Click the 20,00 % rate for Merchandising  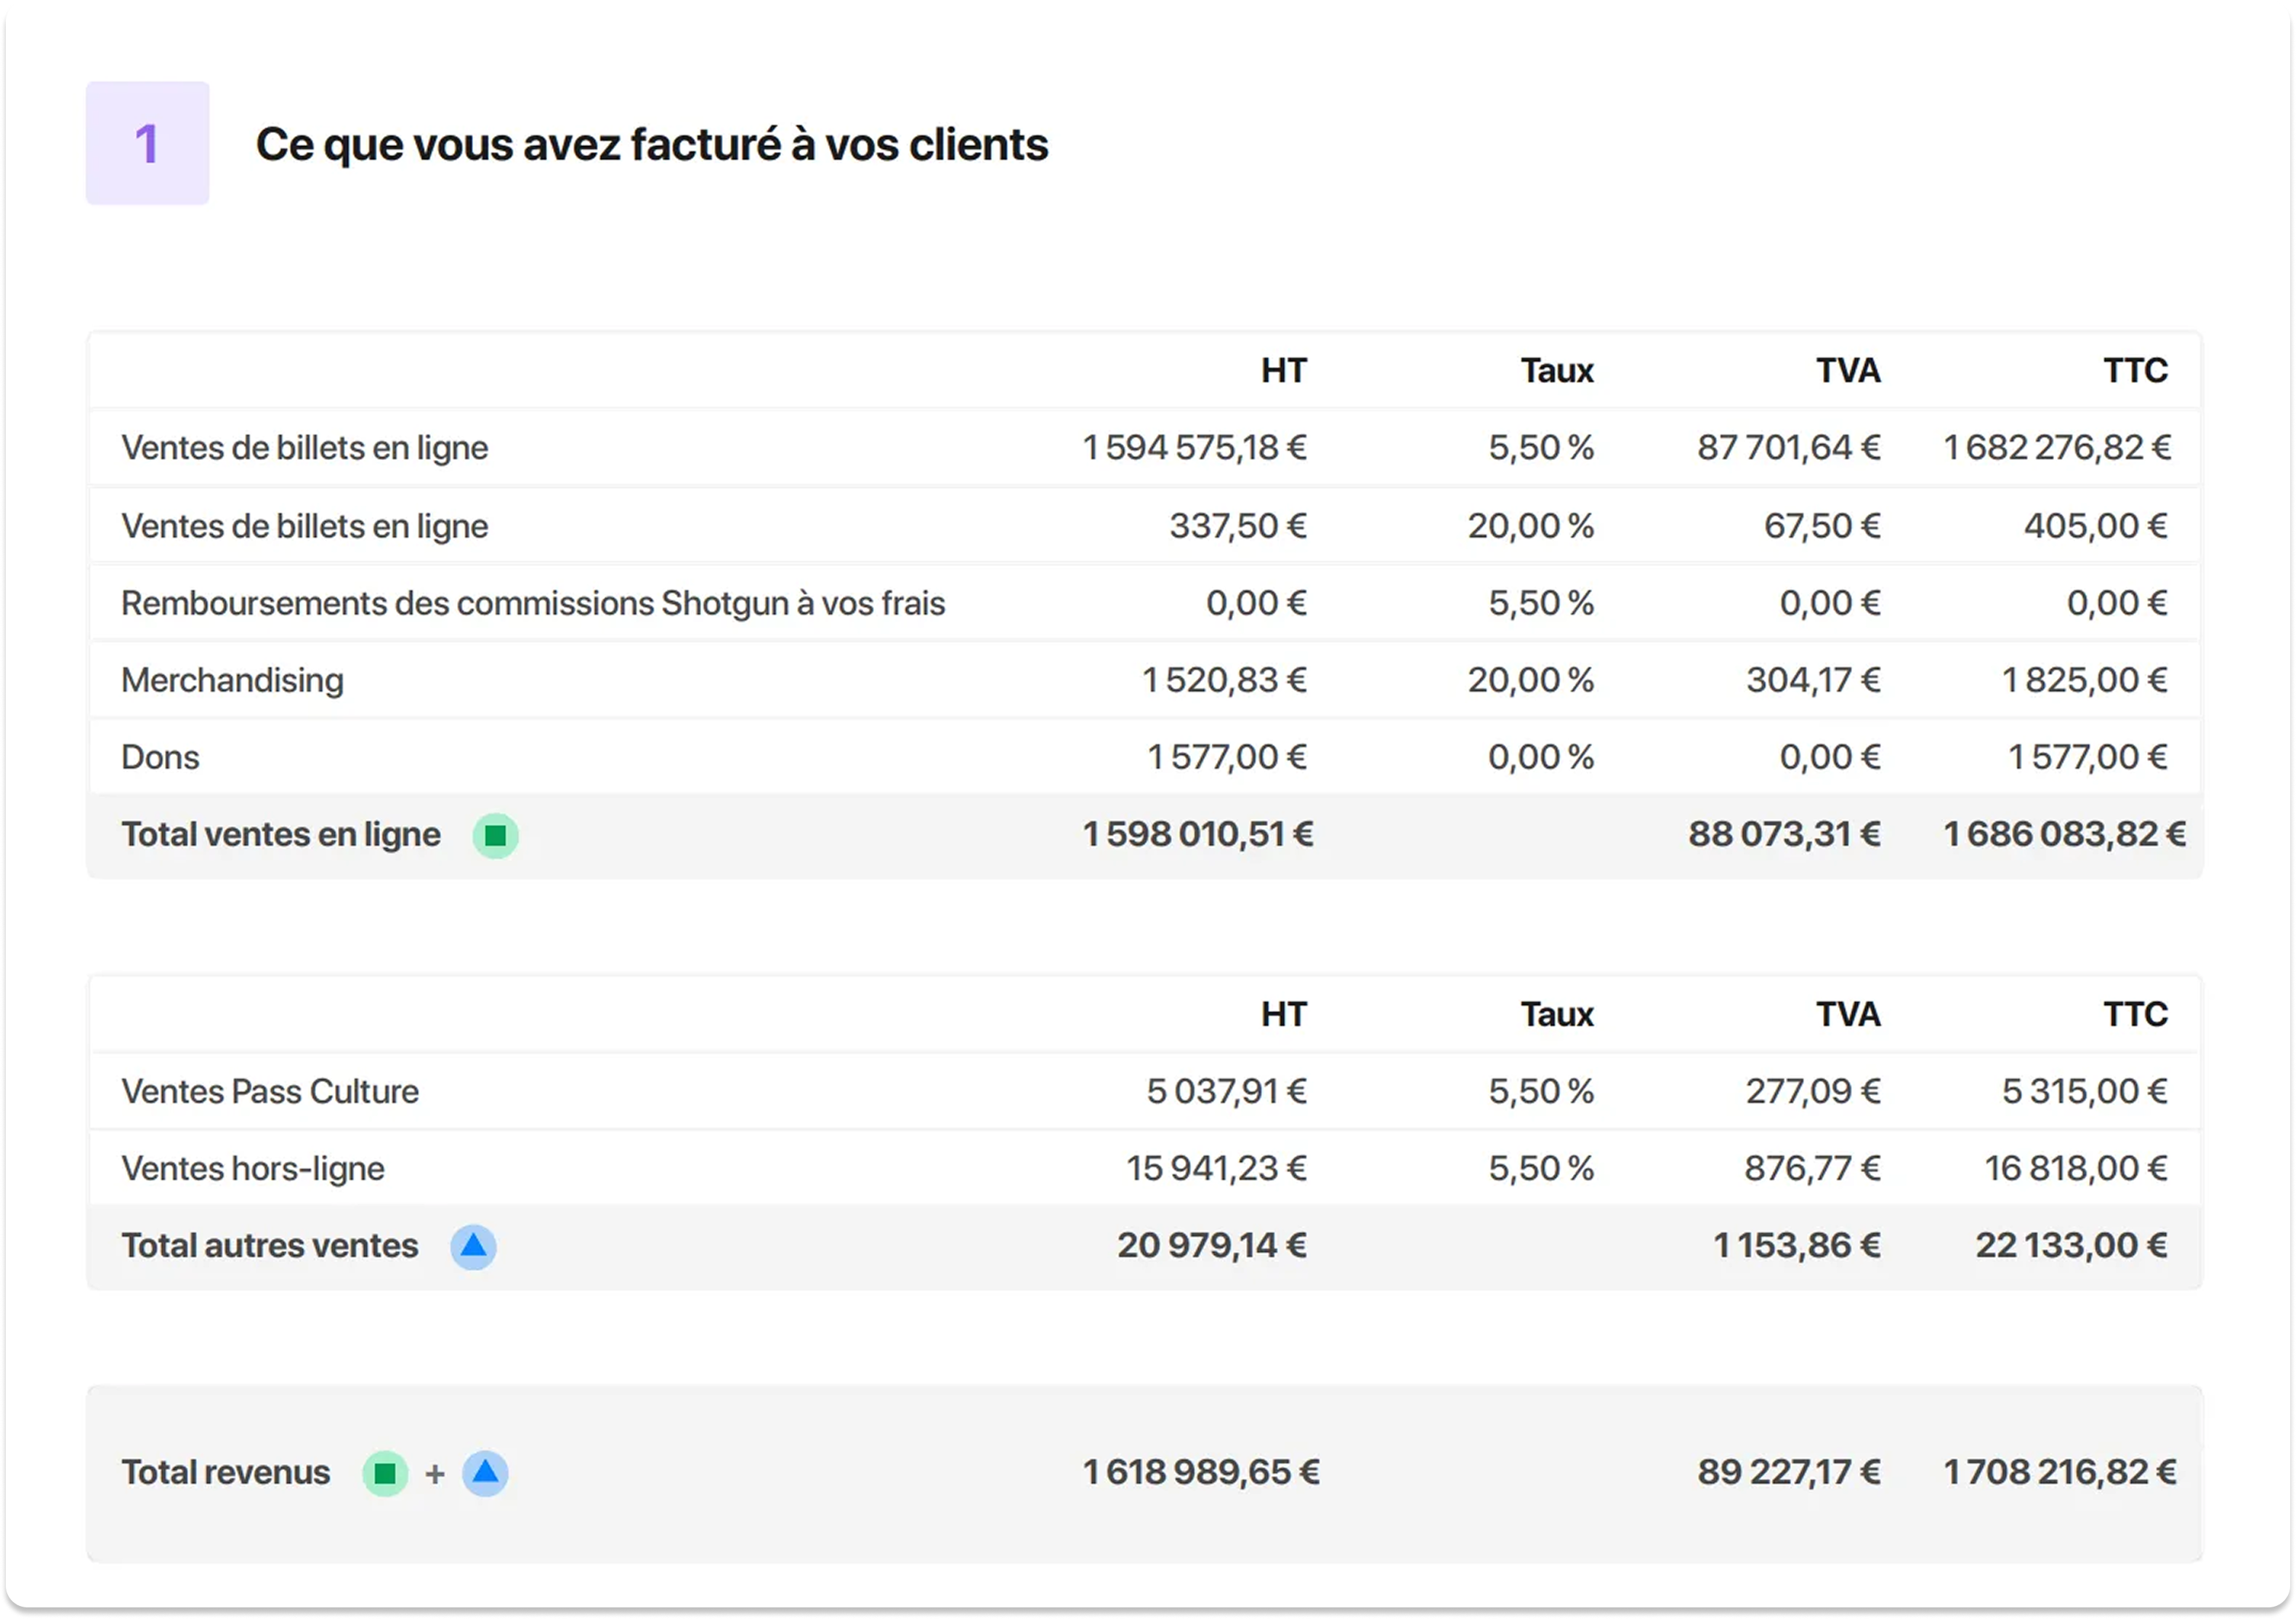1531,680
